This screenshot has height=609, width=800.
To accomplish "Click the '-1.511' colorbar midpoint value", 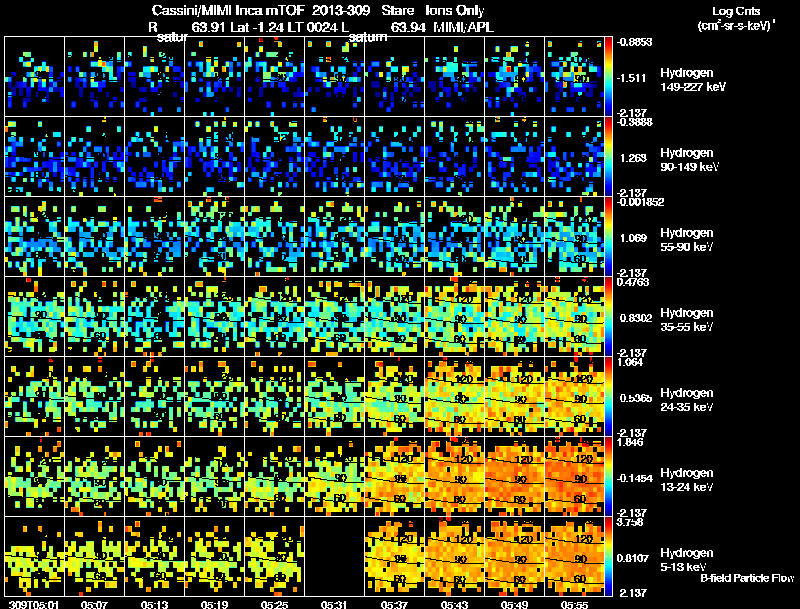I will pos(632,78).
